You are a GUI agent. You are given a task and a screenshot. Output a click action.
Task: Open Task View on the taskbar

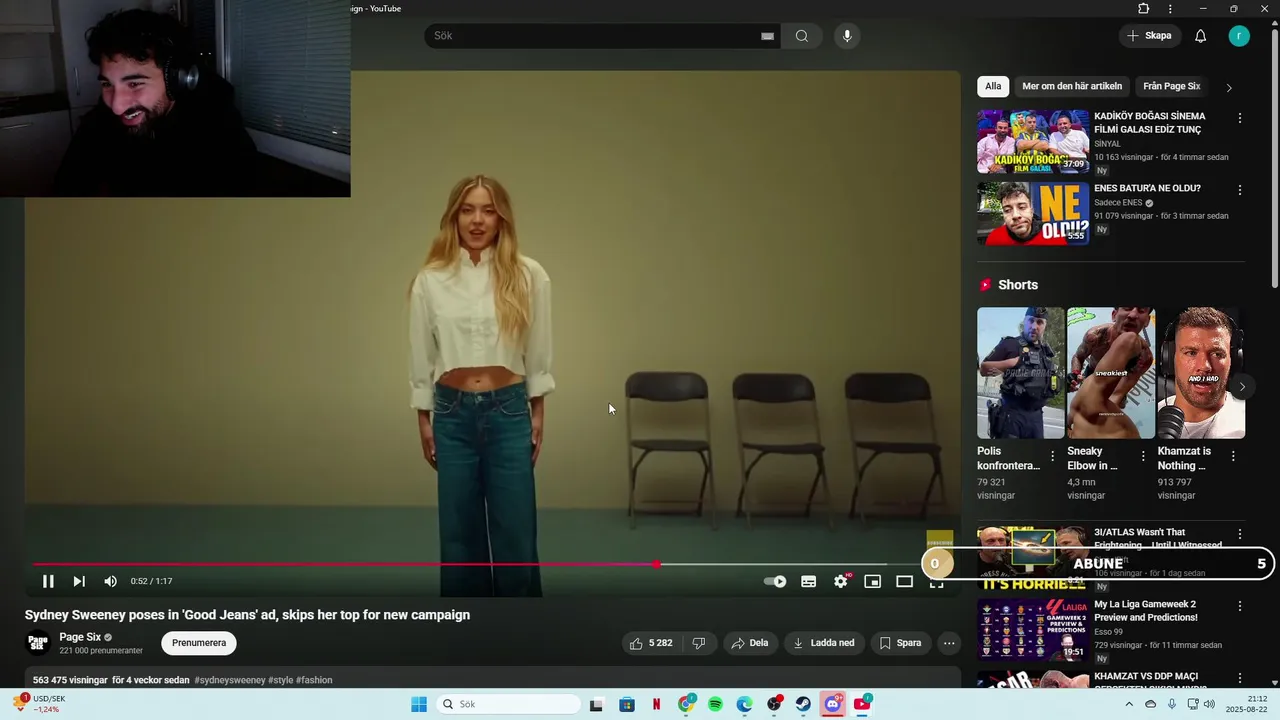pos(596,704)
